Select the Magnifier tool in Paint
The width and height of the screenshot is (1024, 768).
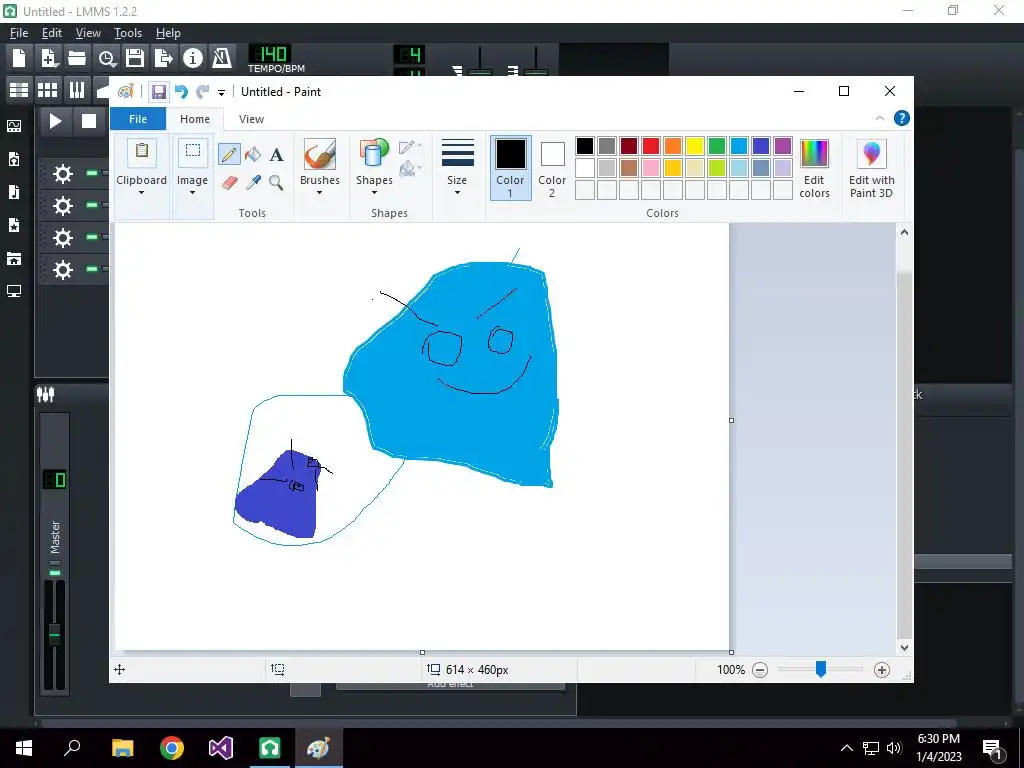click(277, 182)
